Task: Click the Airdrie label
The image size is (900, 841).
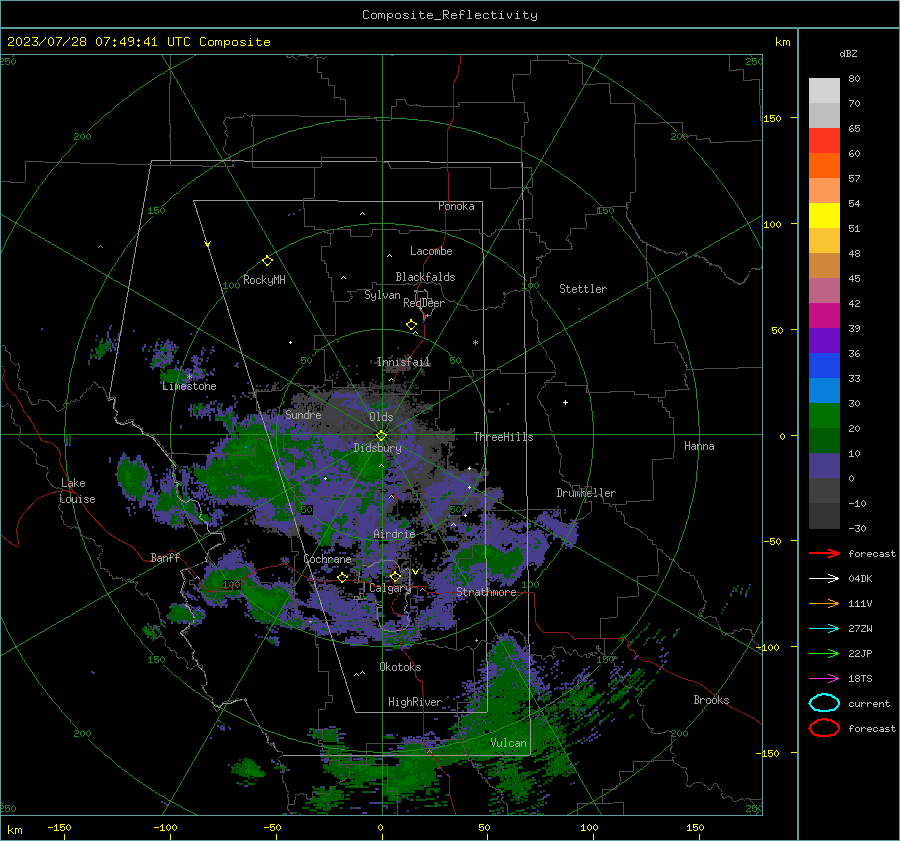Action: point(394,534)
